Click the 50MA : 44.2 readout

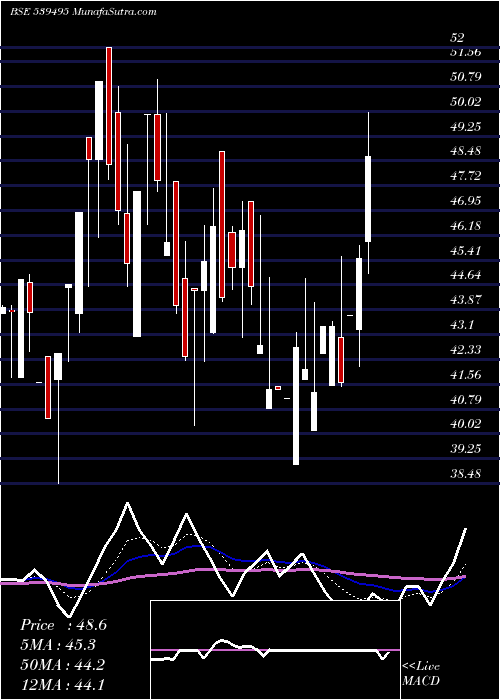[x=62, y=665]
